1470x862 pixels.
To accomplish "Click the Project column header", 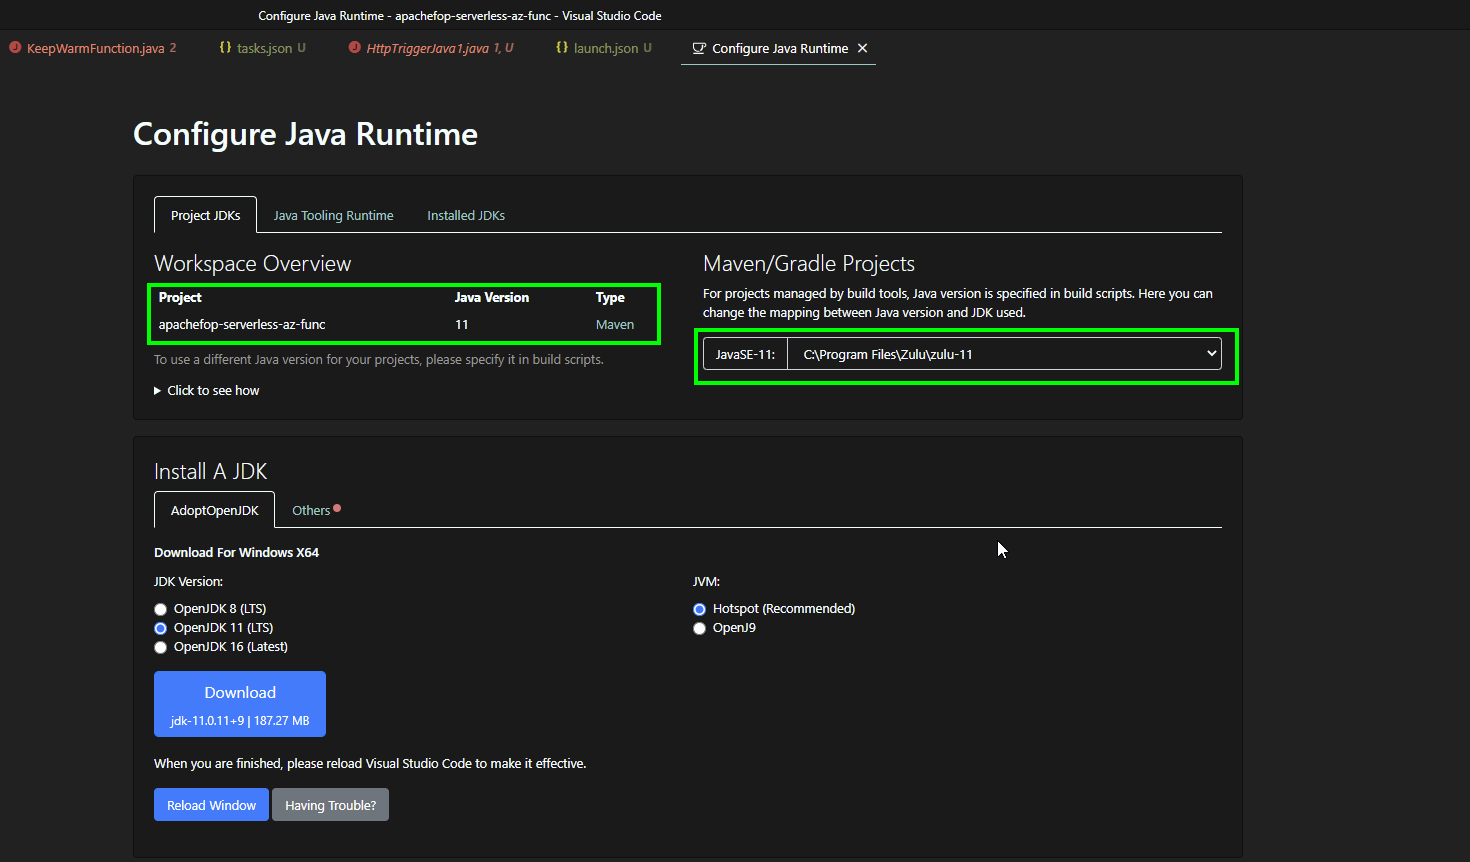I will pos(180,297).
